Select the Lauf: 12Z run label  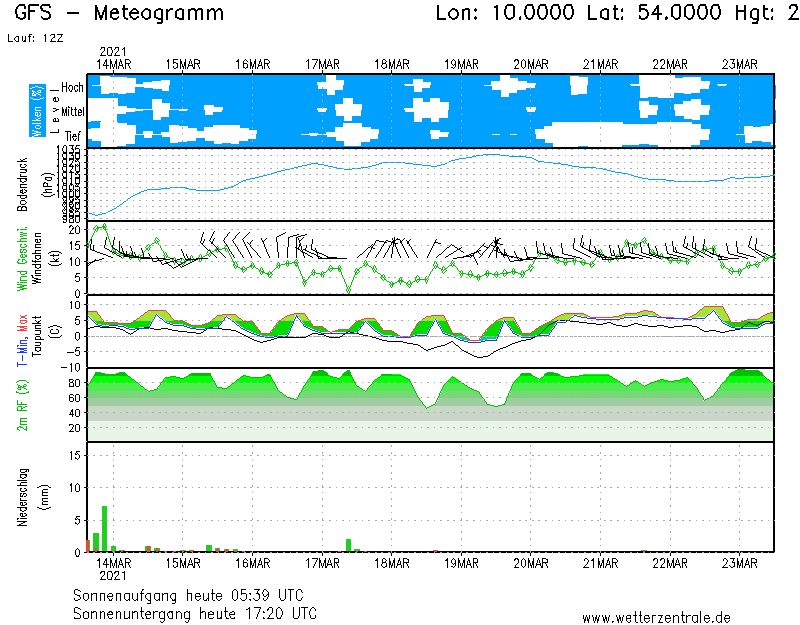pyautogui.click(x=34, y=38)
